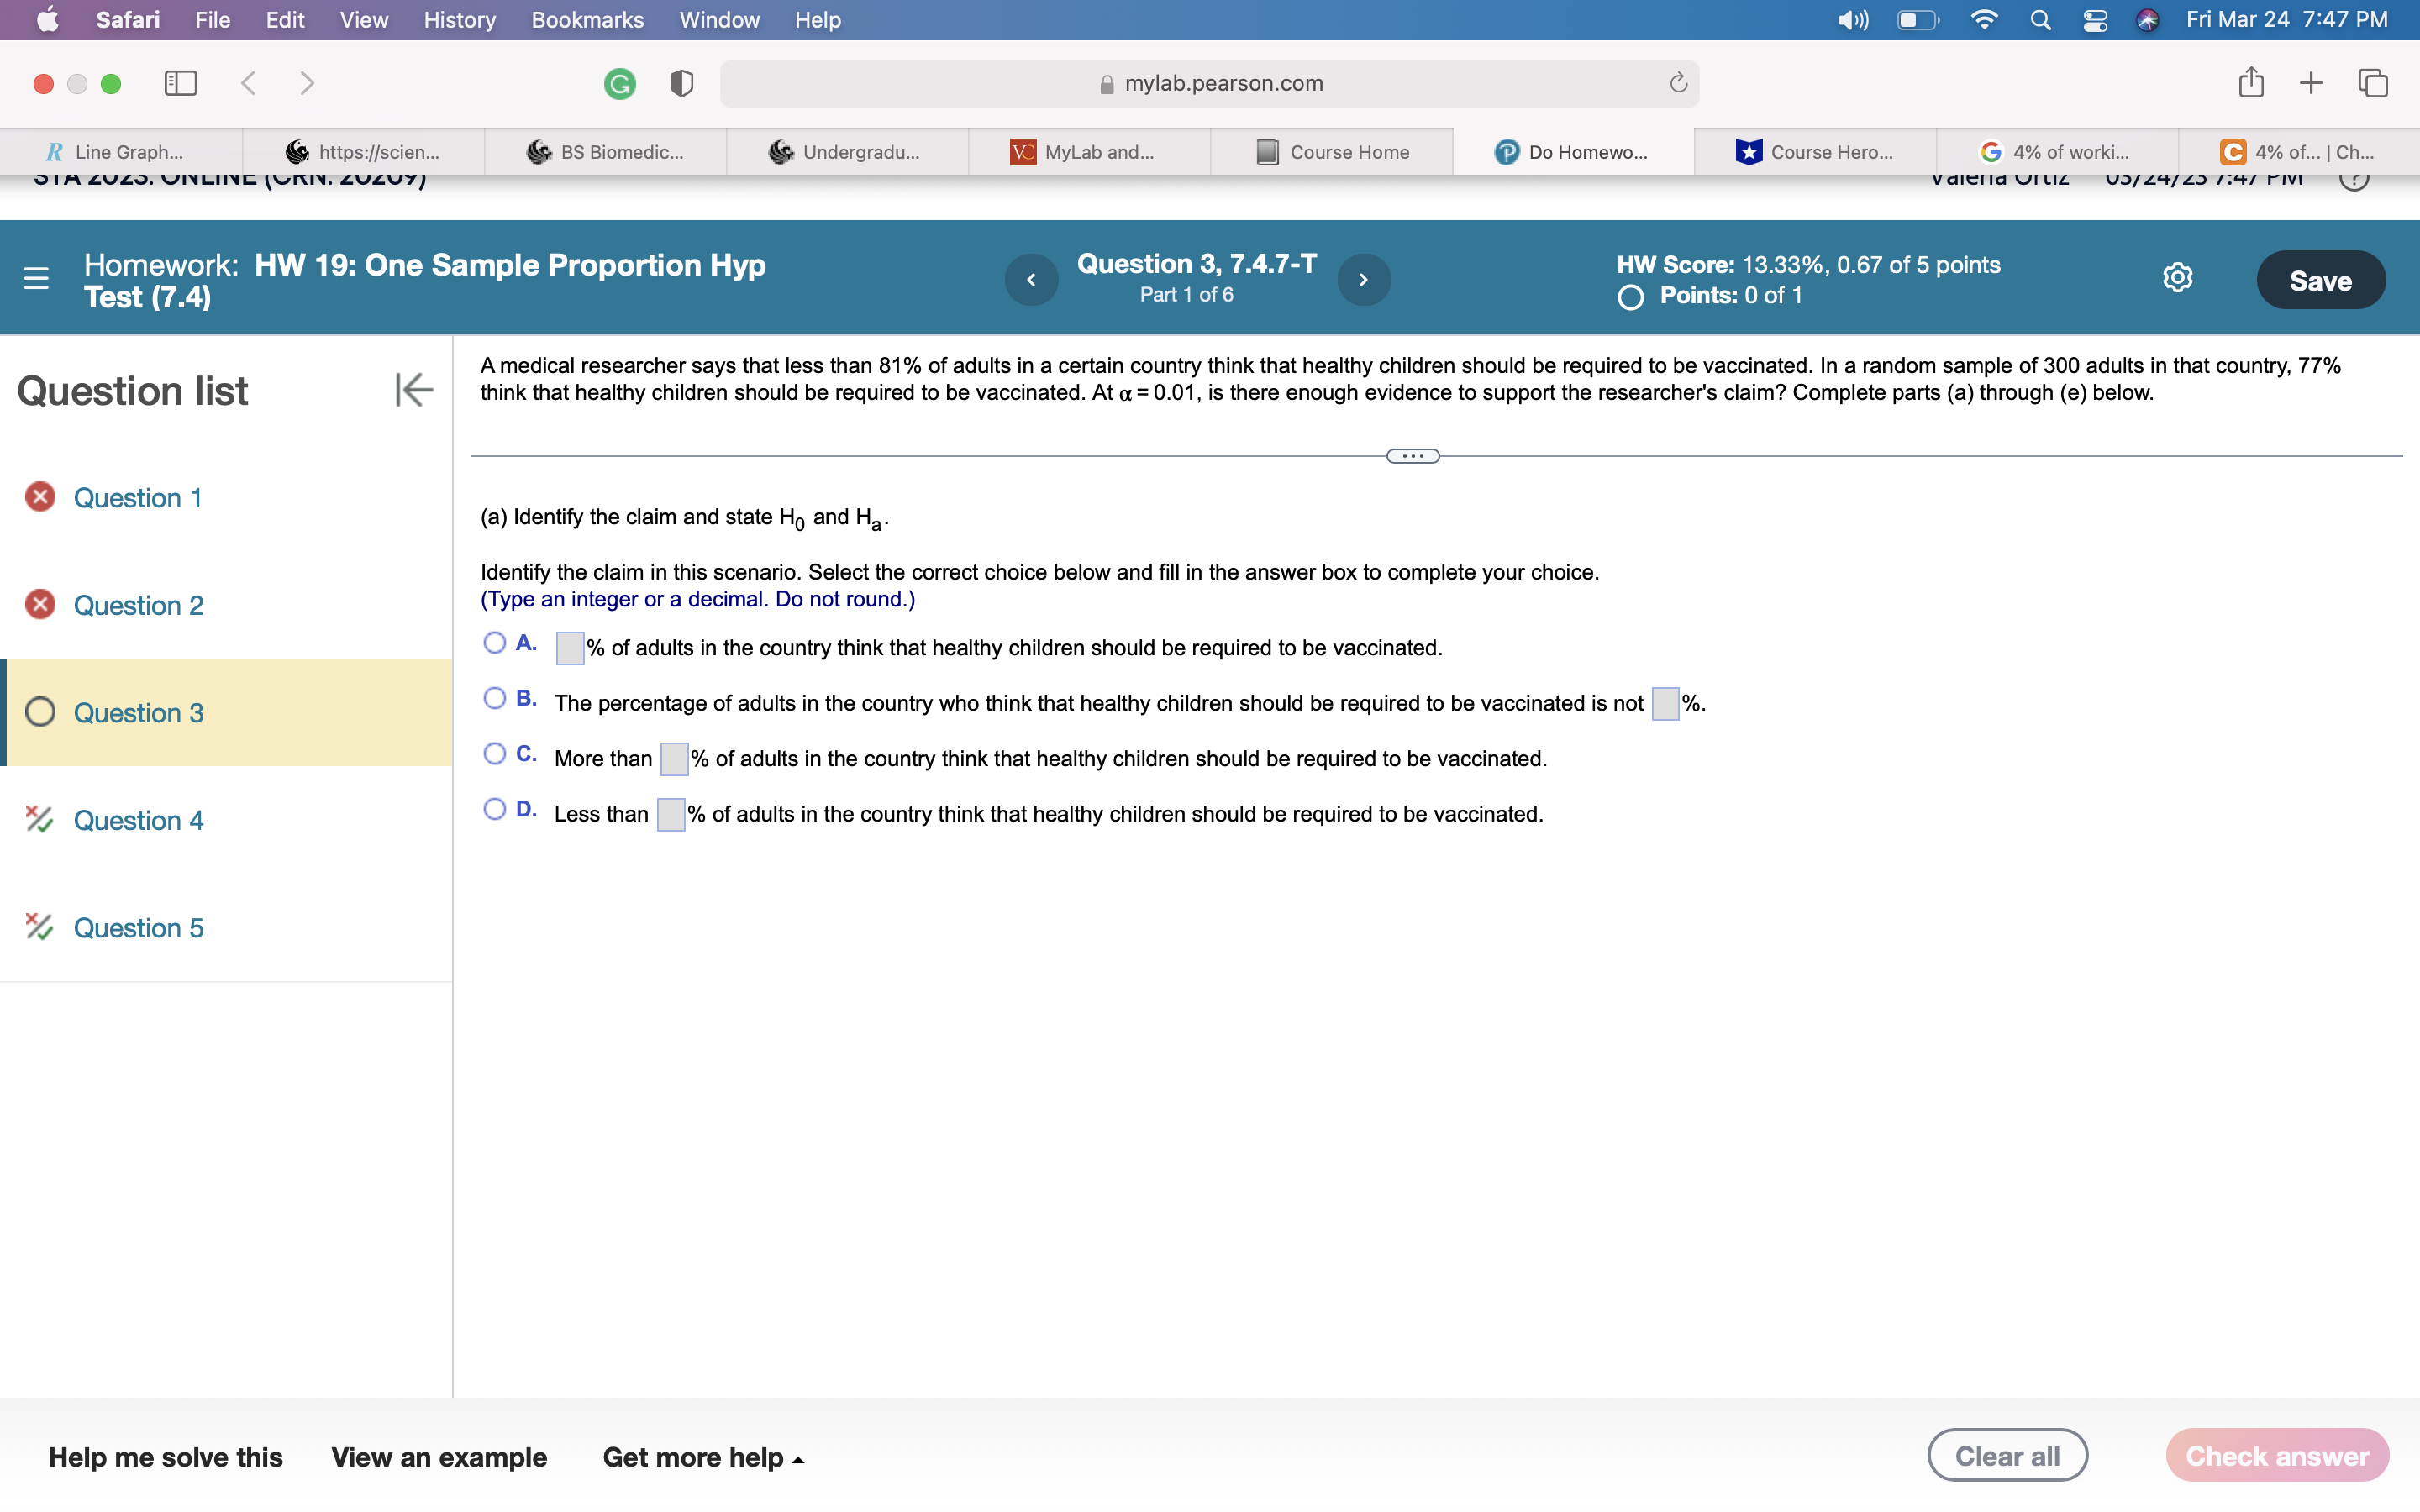Screen dimensions: 2420x1512
Task: Click the Save button
Action: 2320,280
